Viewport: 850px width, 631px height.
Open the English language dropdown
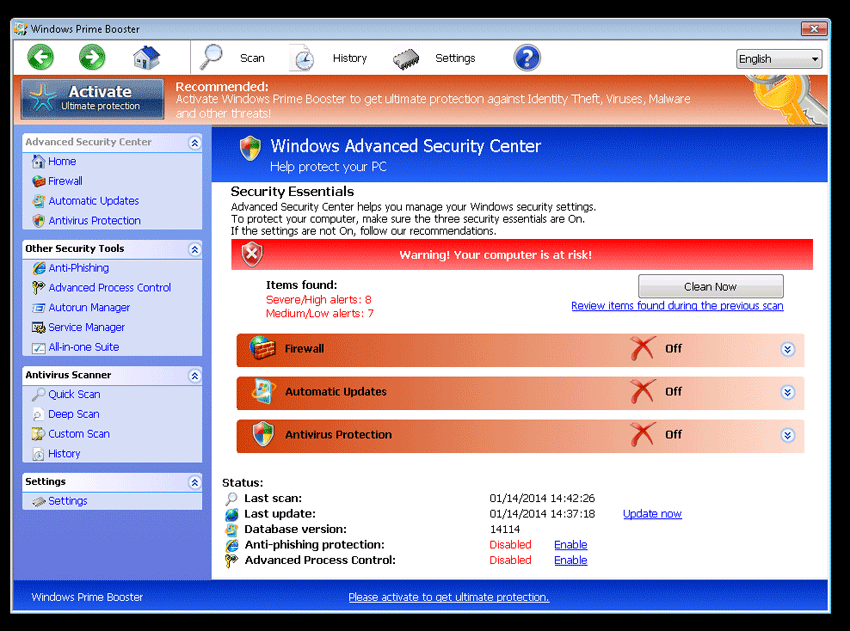pyautogui.click(x=778, y=59)
